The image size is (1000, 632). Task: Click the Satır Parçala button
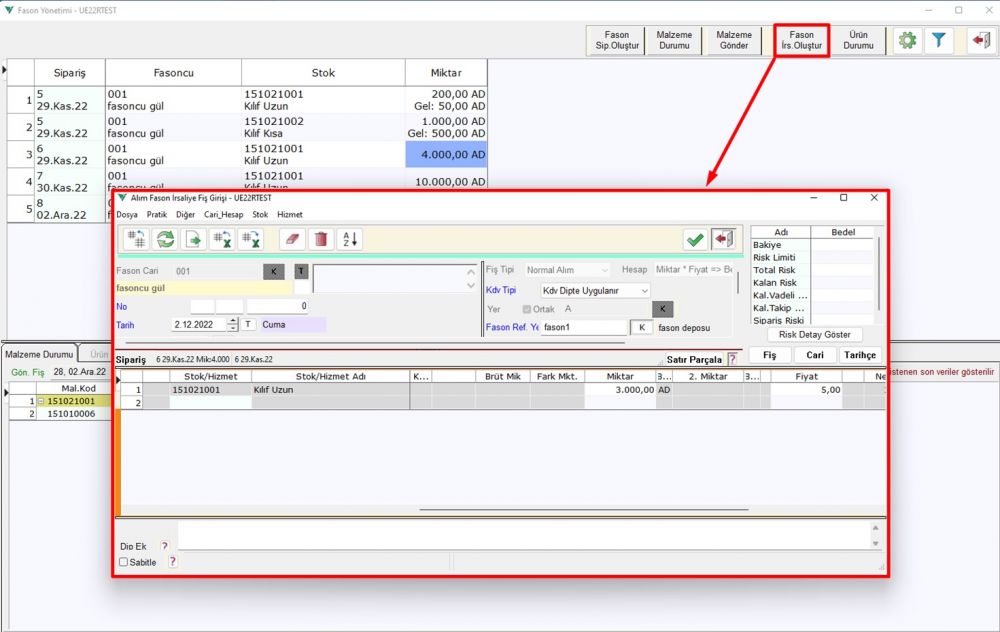coord(693,359)
